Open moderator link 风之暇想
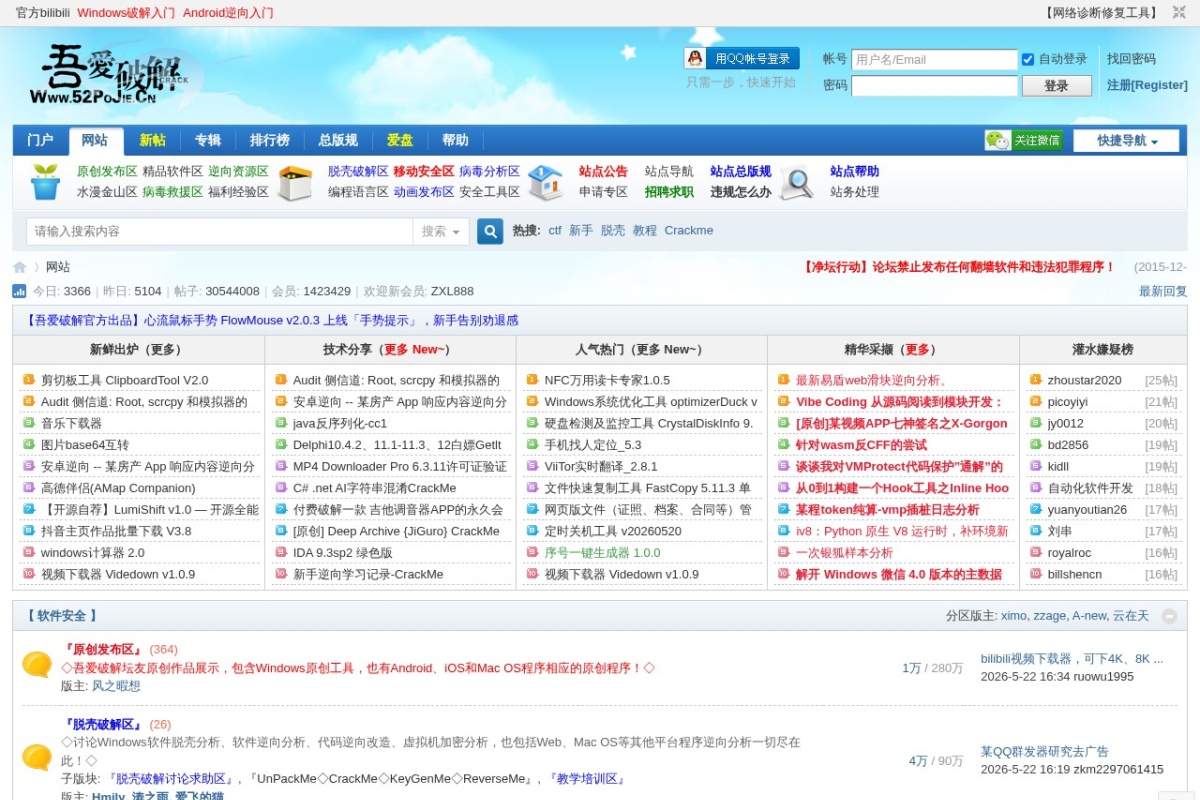1200x800 pixels. tap(116, 686)
